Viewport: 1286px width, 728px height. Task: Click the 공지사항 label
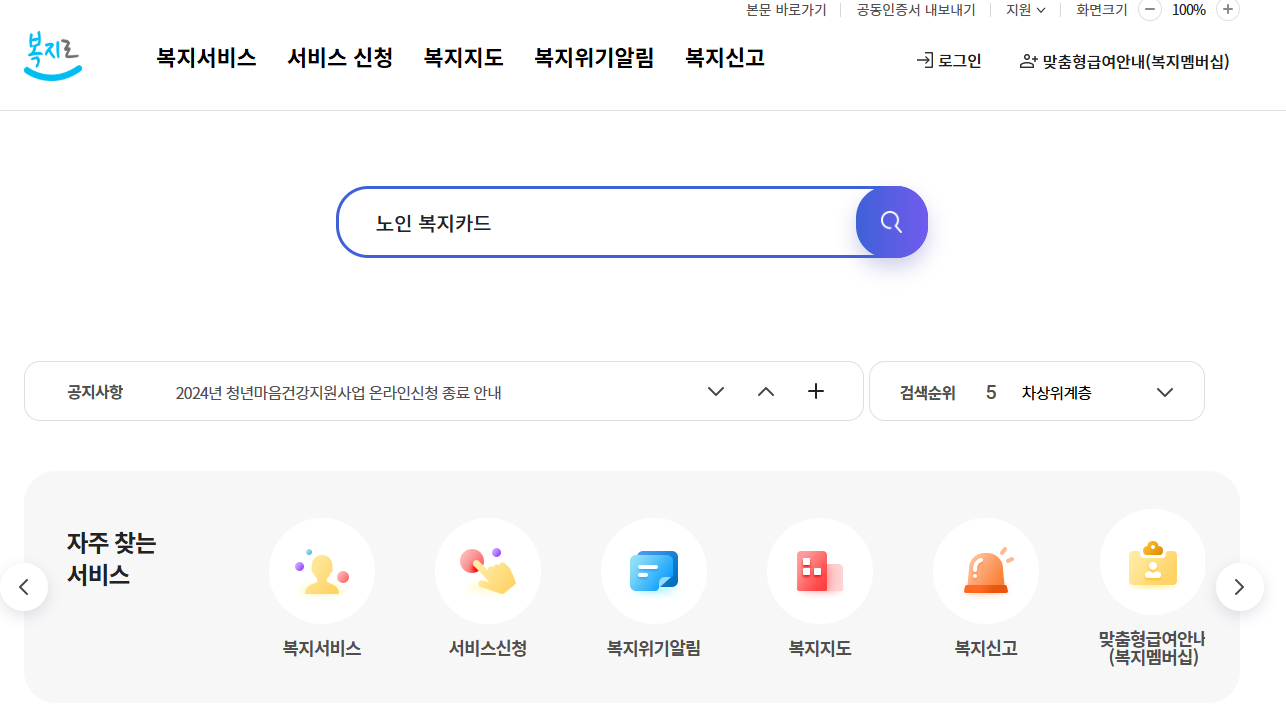[95, 392]
